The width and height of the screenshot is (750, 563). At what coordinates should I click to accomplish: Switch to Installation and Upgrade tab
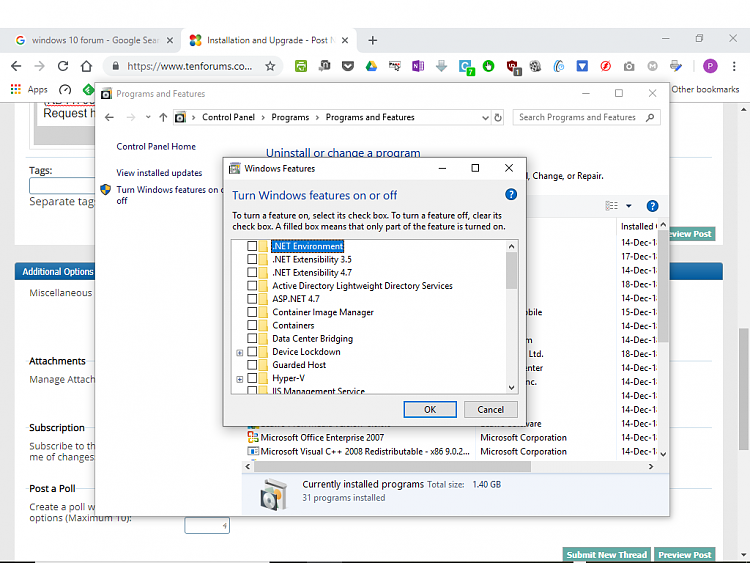(x=268, y=40)
